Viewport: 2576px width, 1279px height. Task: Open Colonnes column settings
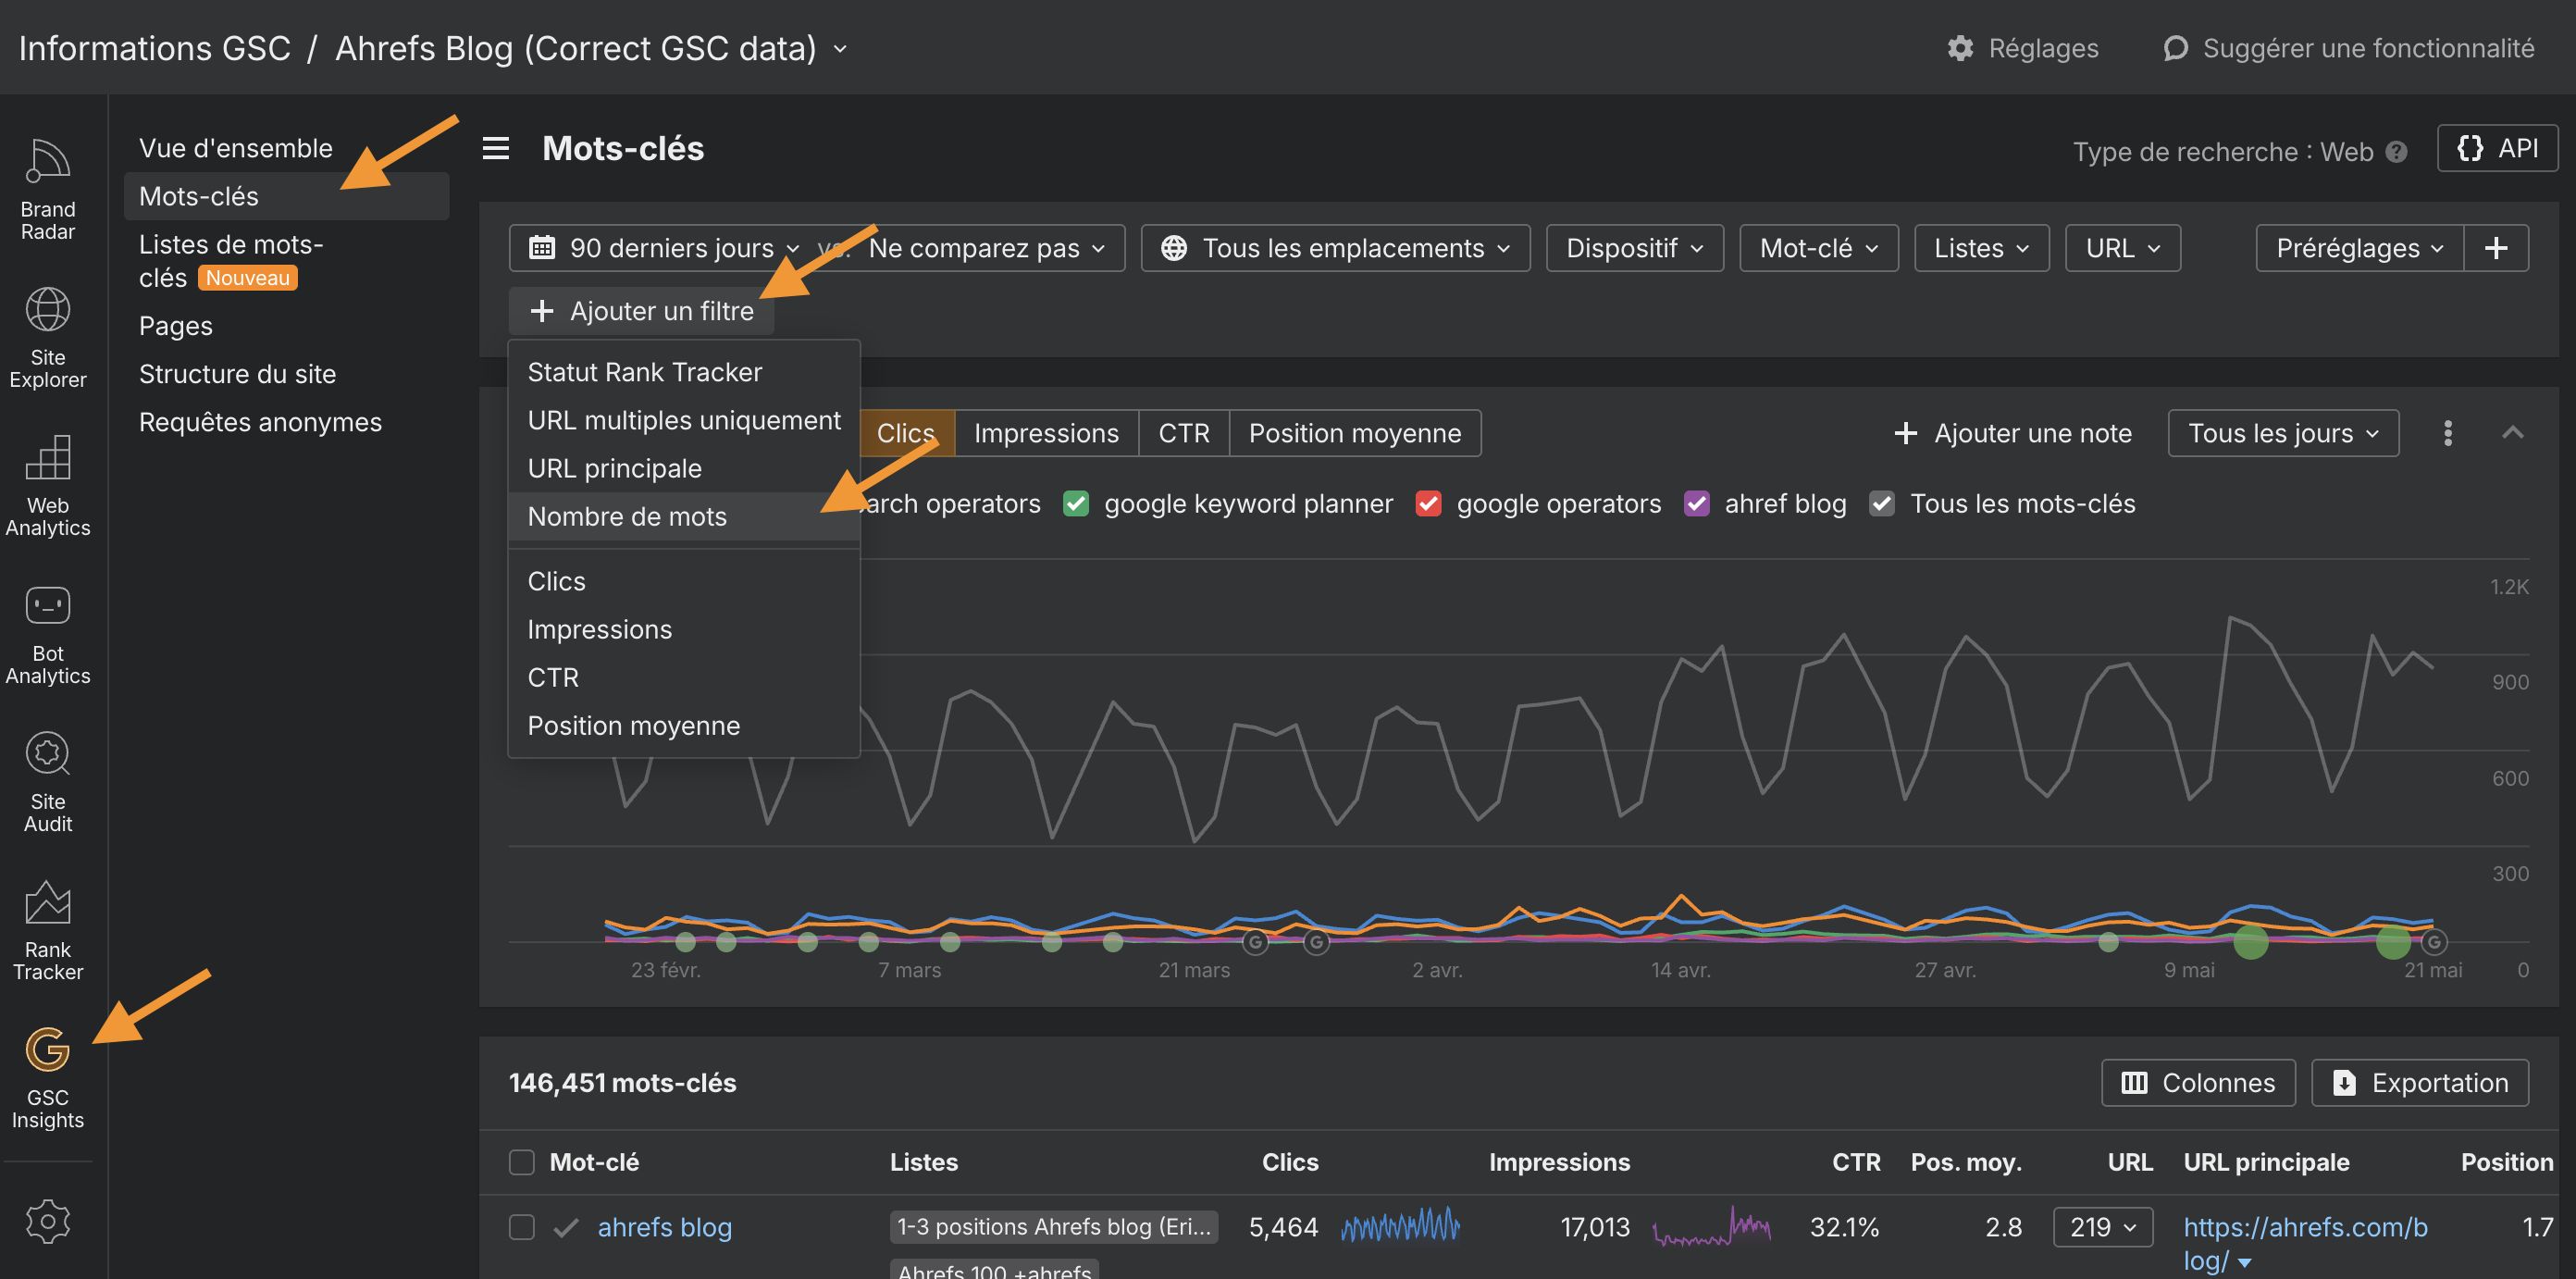(2198, 1083)
